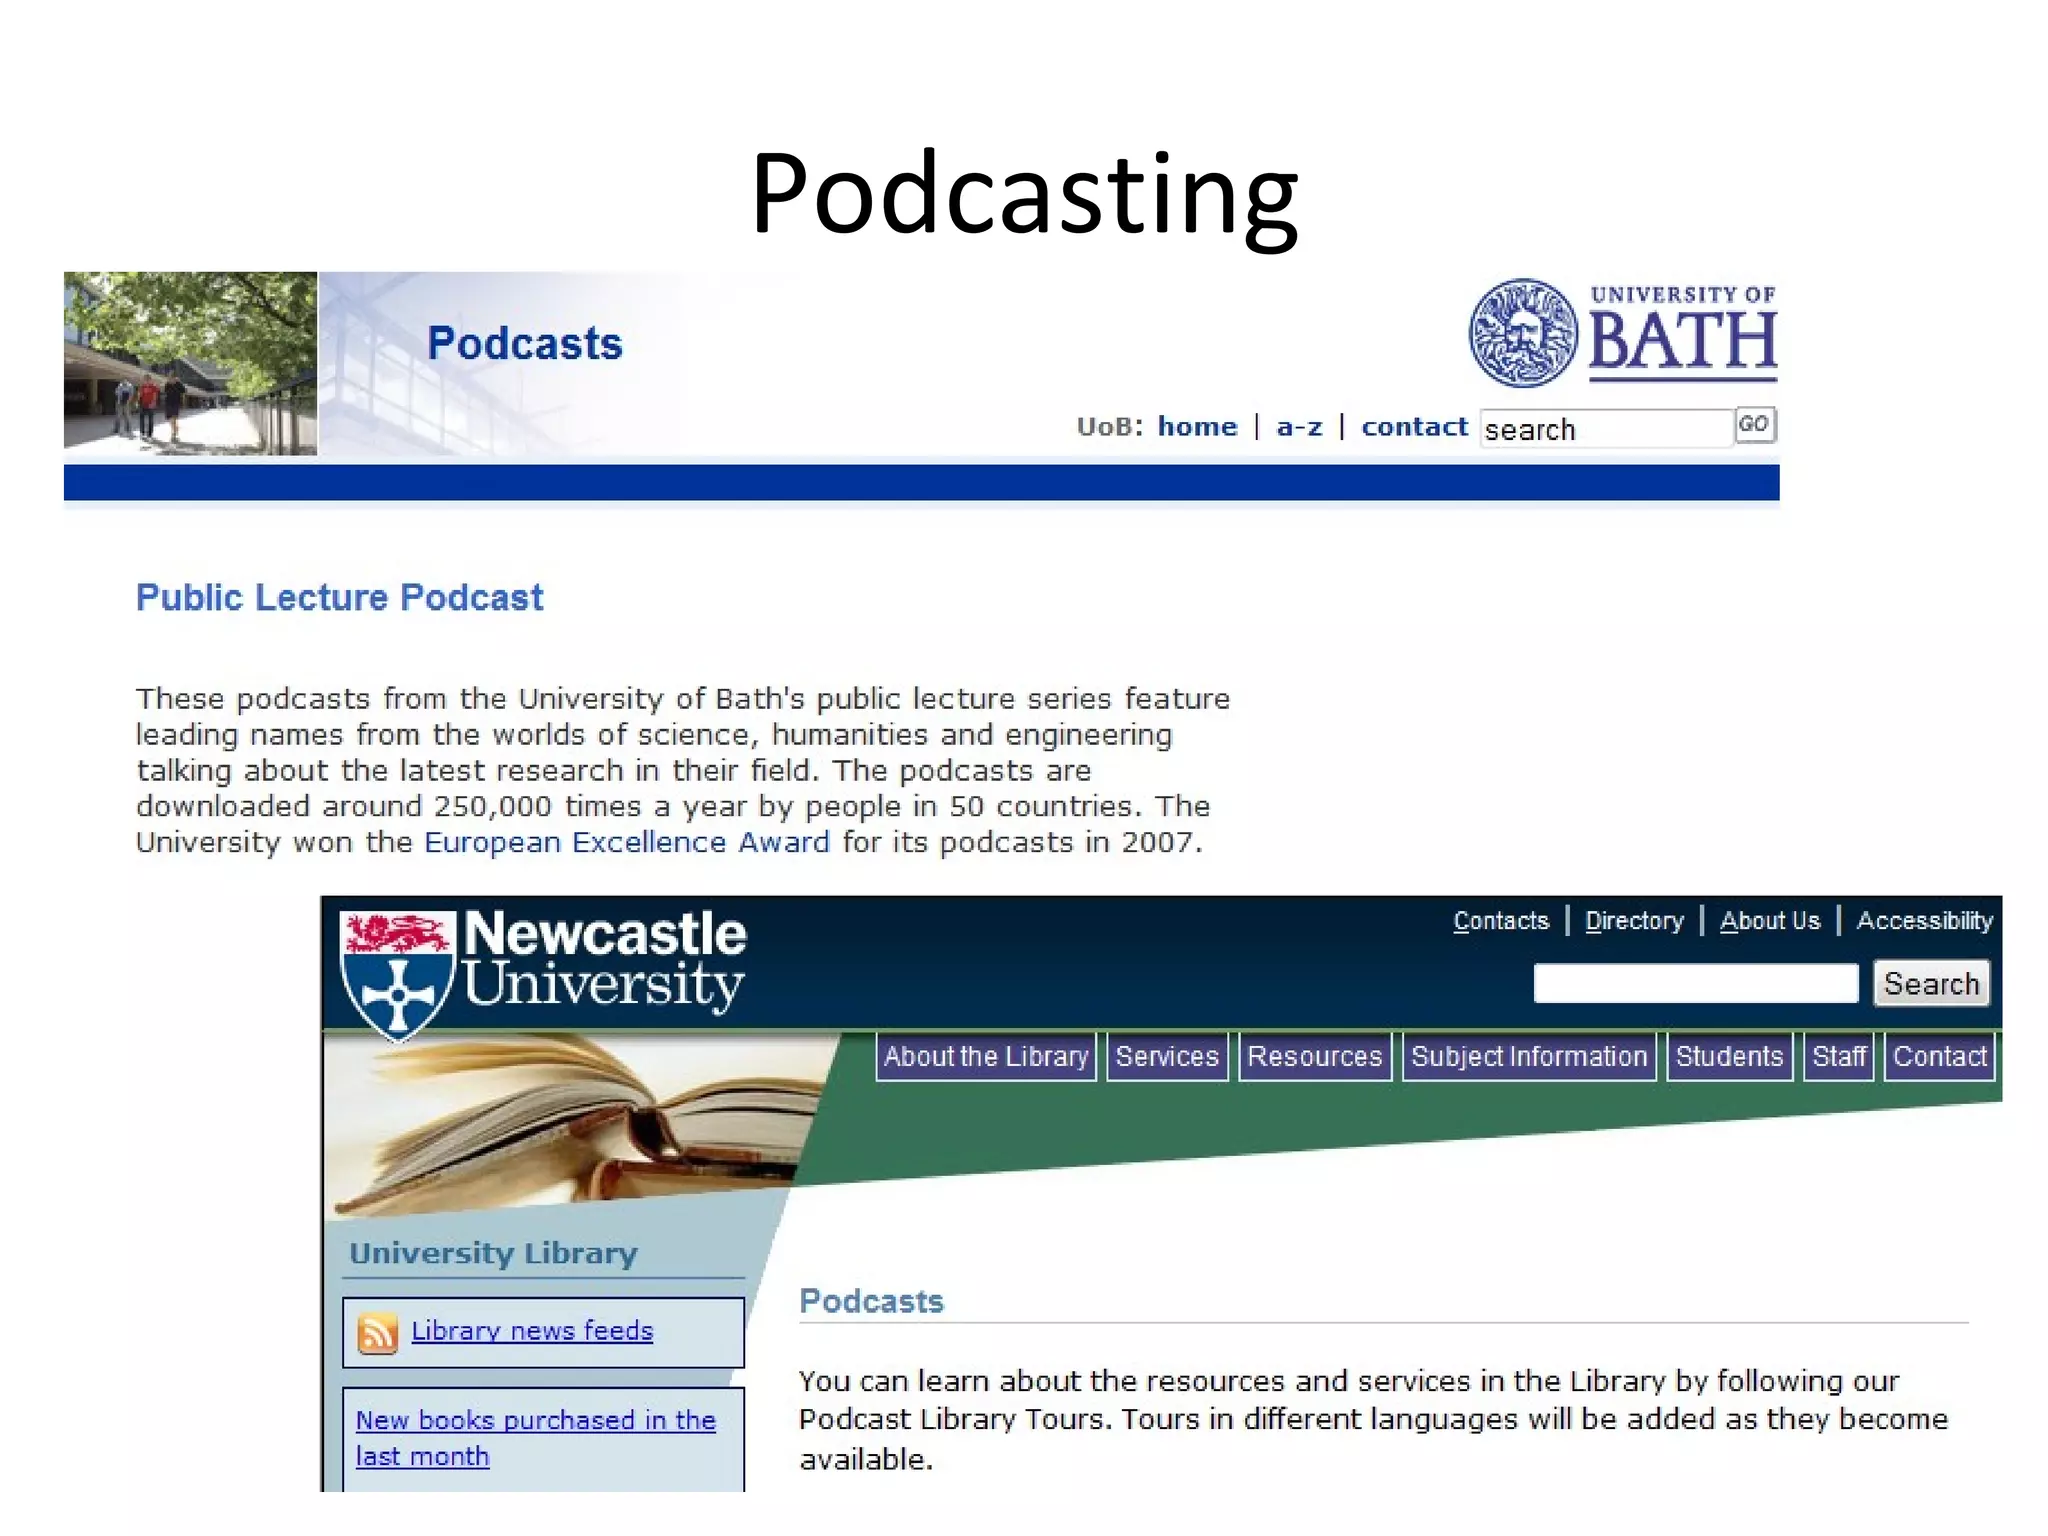Viewport: 2048px width, 1536px height.
Task: Open the a-z index link
Action: point(1299,427)
